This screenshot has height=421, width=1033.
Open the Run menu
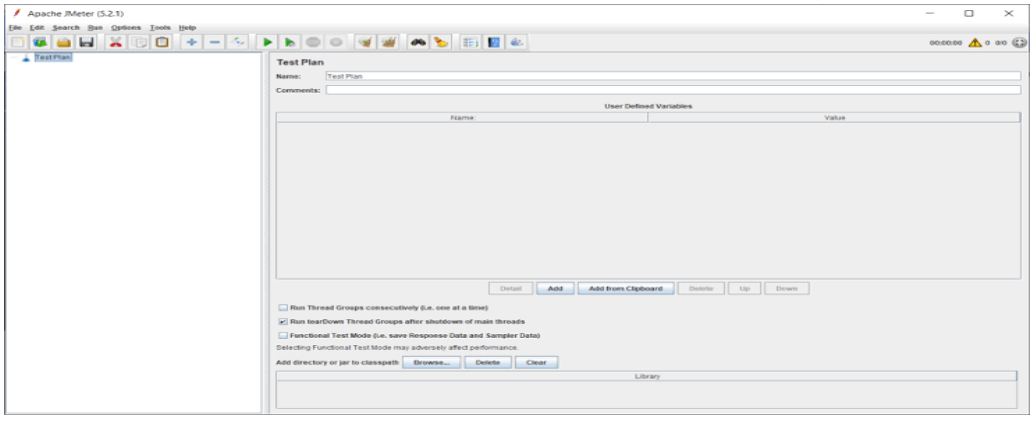[95, 27]
